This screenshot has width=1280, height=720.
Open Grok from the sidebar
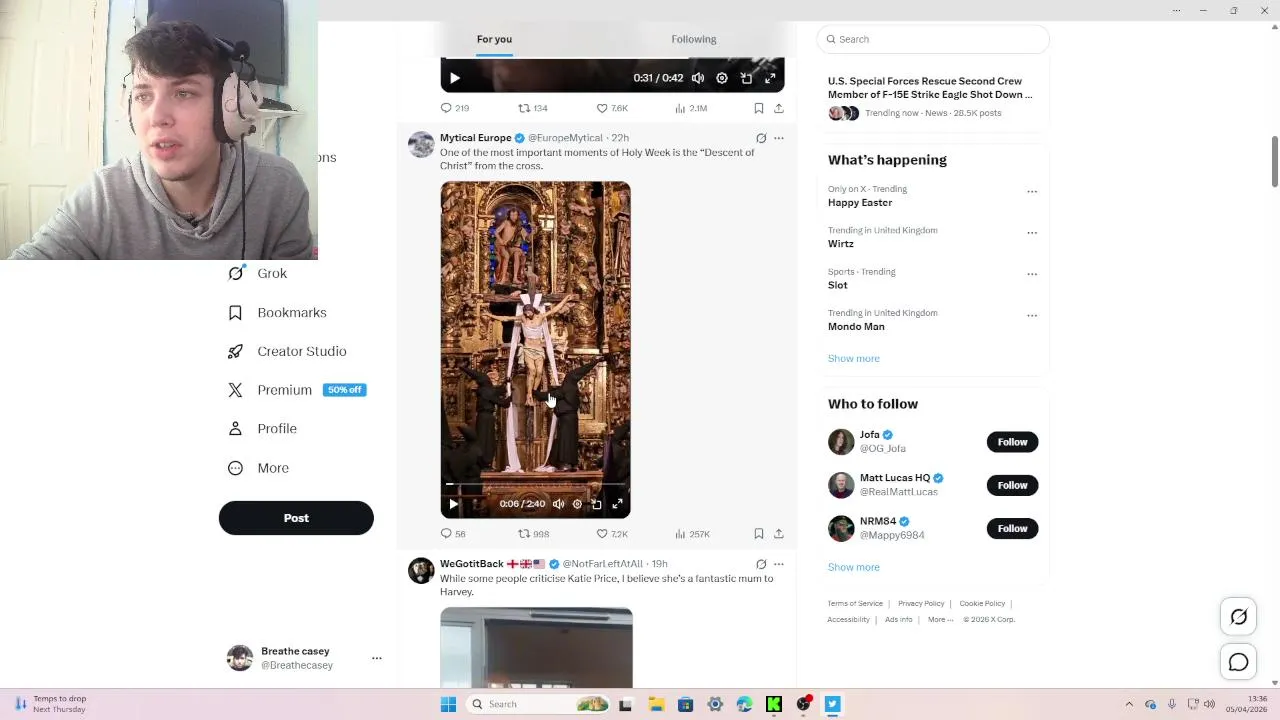(x=257, y=273)
